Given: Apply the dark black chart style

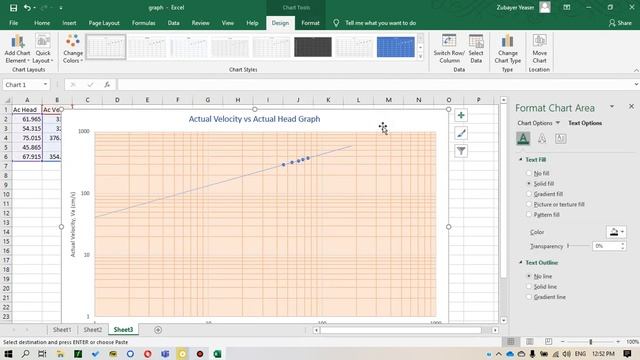Looking at the screenshot, I should click(313, 47).
